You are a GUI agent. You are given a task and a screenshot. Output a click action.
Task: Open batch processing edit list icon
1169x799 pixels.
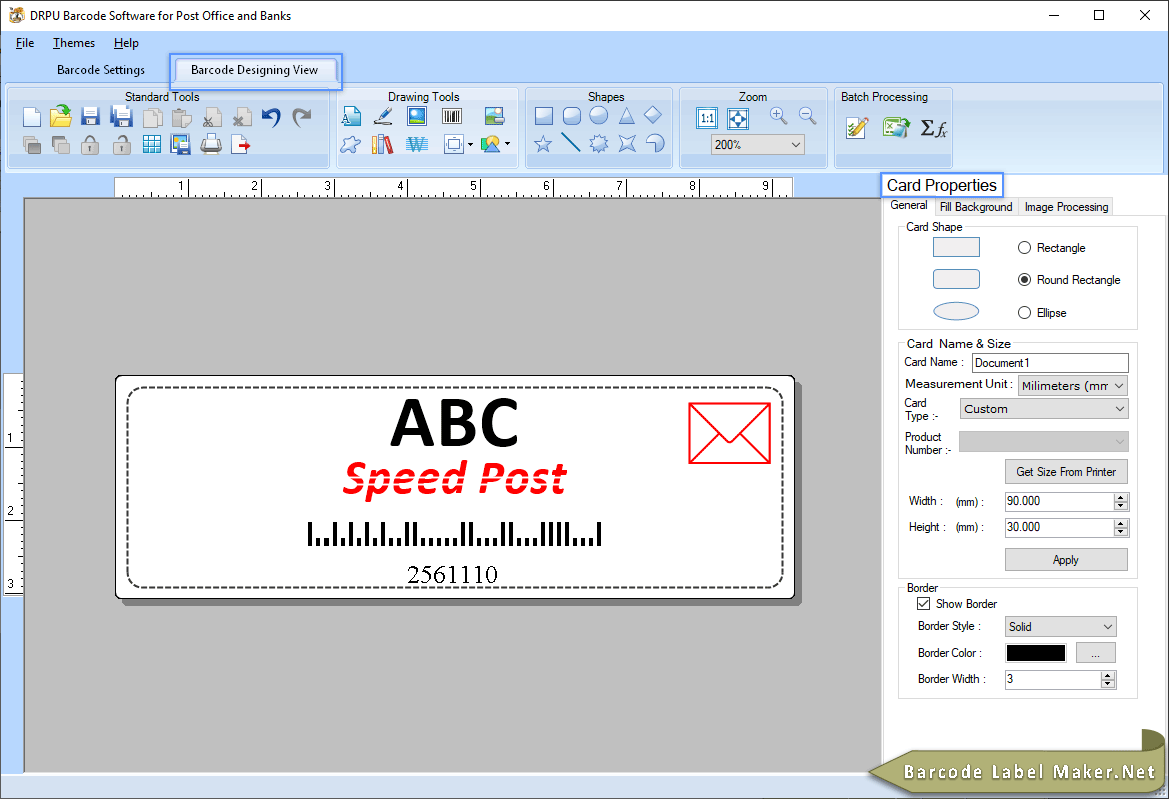(x=857, y=128)
